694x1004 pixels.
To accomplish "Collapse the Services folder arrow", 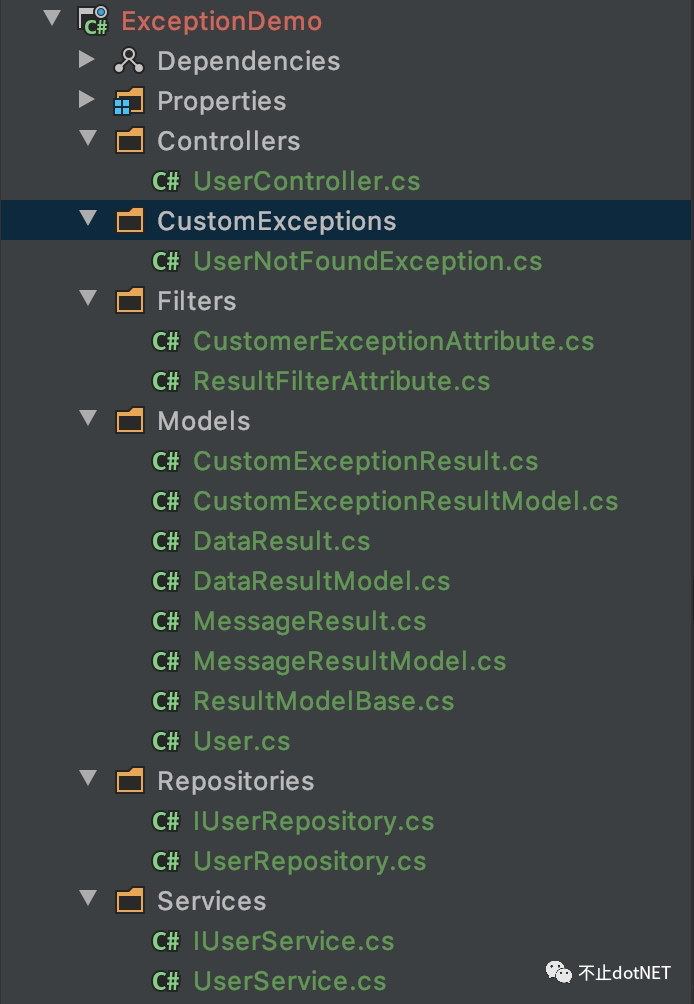I will point(88,899).
